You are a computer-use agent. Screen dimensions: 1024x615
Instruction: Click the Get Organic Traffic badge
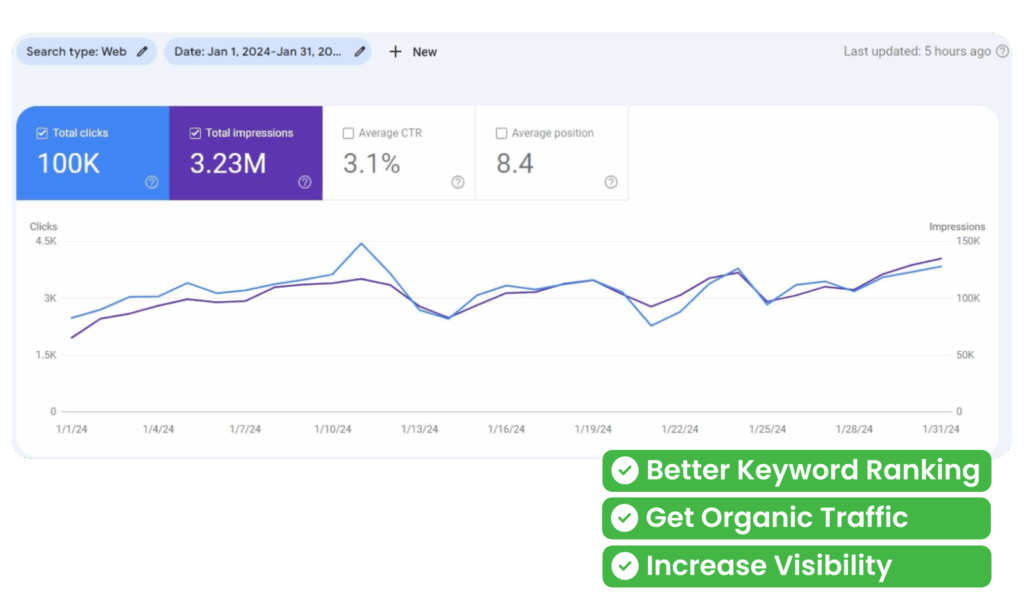click(796, 518)
